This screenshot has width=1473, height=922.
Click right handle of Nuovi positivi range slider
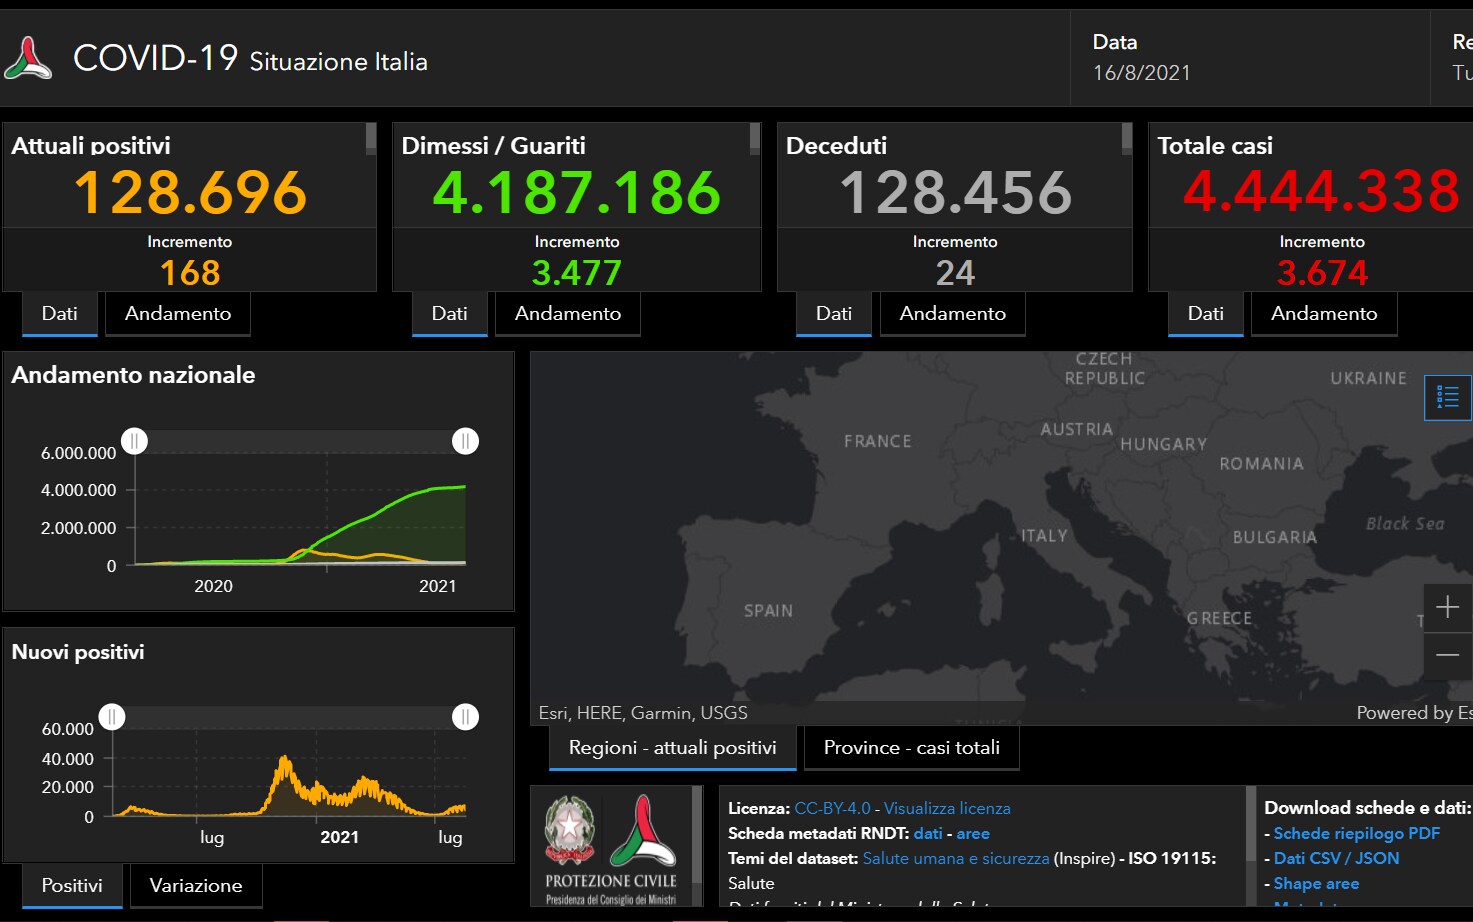[x=465, y=717]
